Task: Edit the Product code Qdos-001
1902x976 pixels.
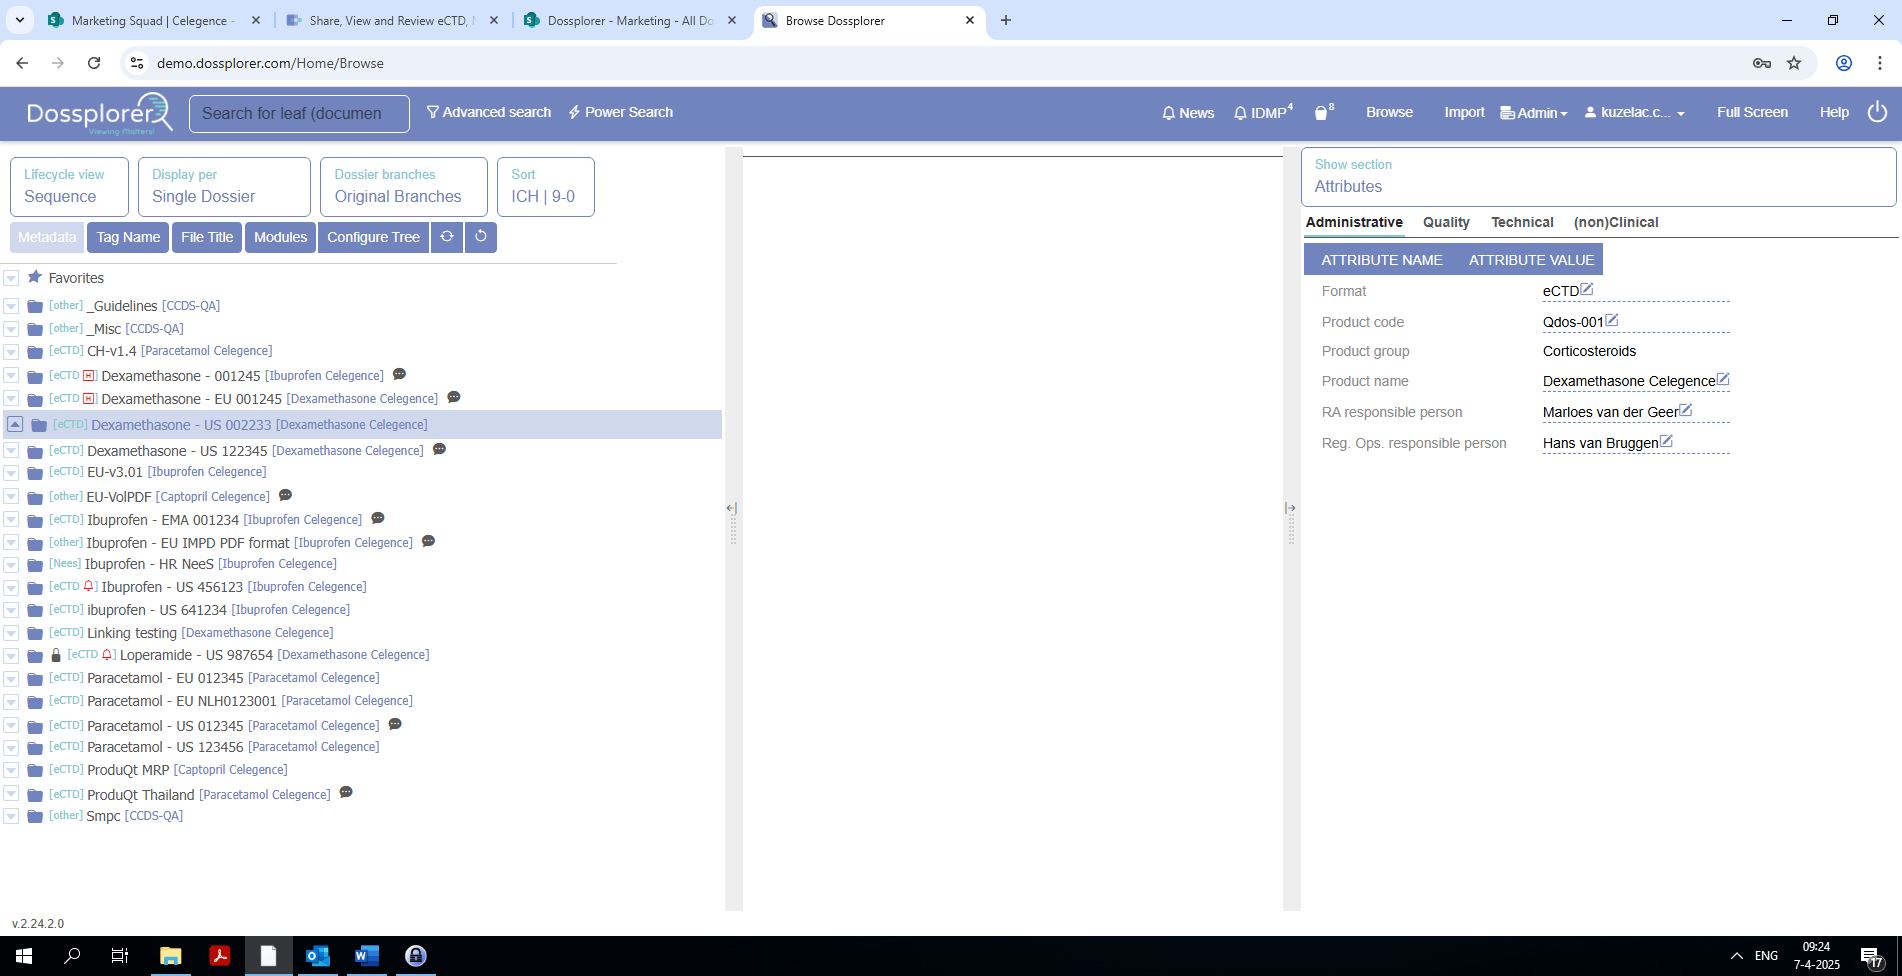Action: point(1612,321)
